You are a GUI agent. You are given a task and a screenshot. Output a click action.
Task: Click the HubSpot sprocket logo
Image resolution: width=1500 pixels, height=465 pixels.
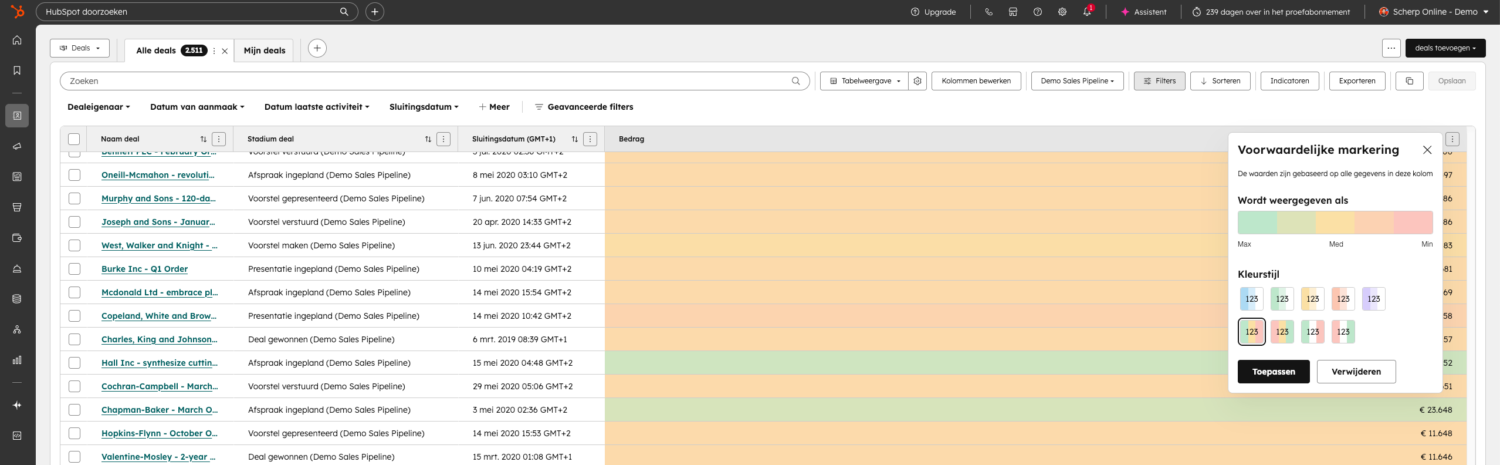17,12
